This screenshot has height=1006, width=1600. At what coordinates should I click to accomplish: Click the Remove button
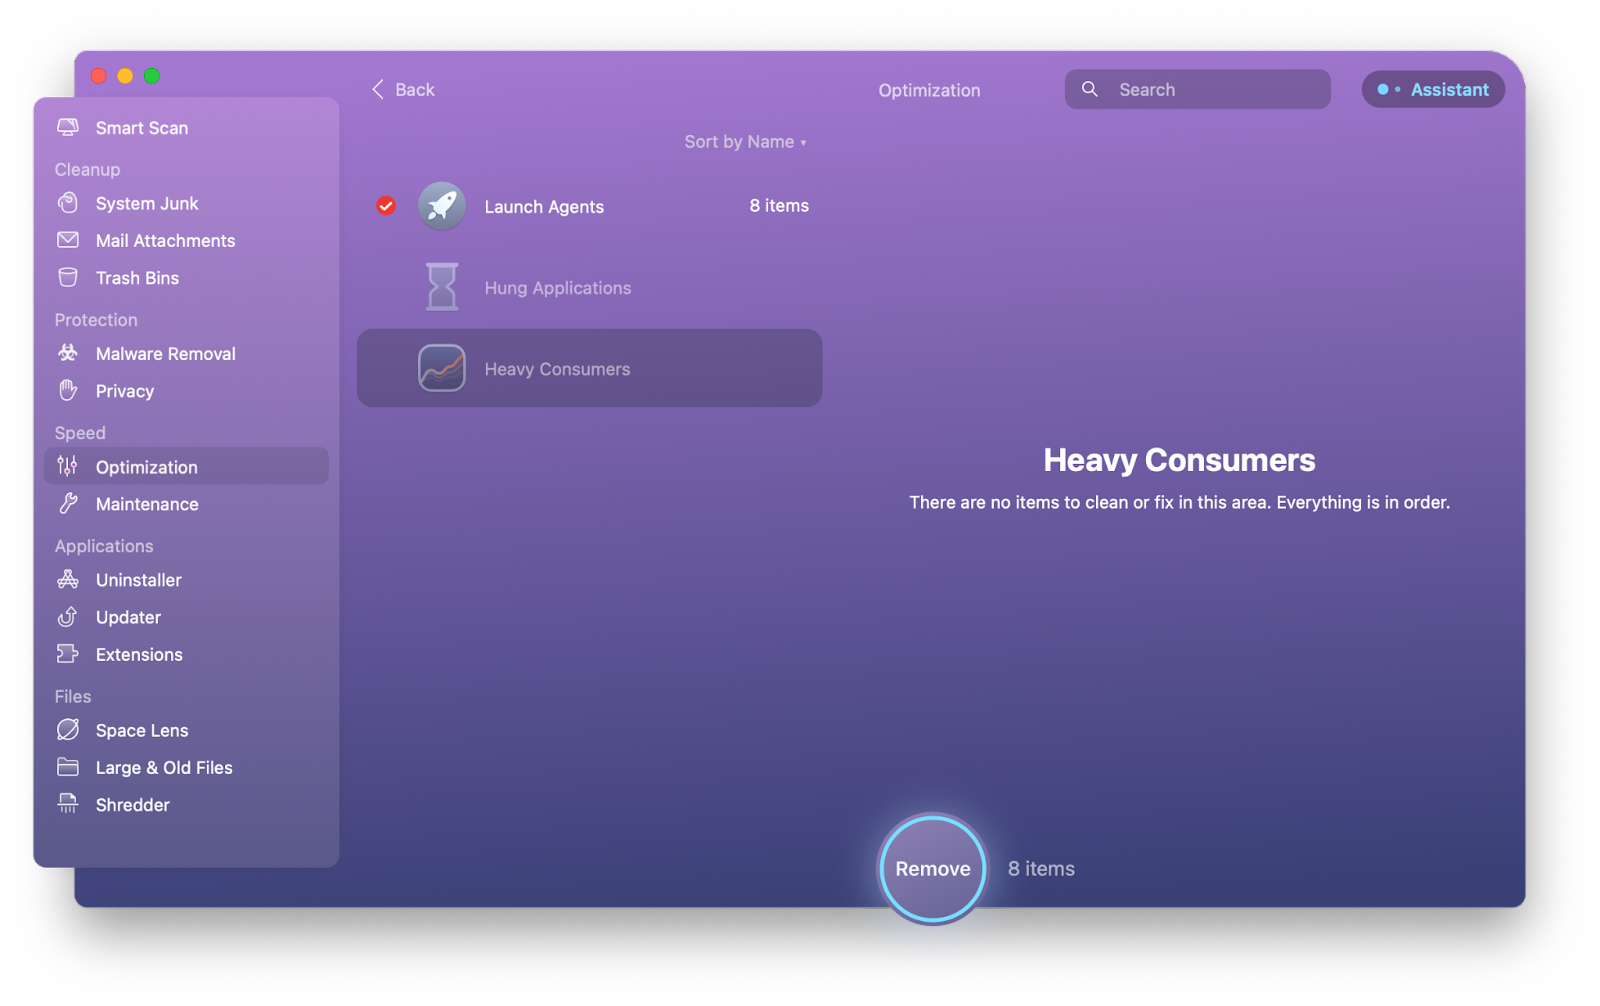pos(932,868)
